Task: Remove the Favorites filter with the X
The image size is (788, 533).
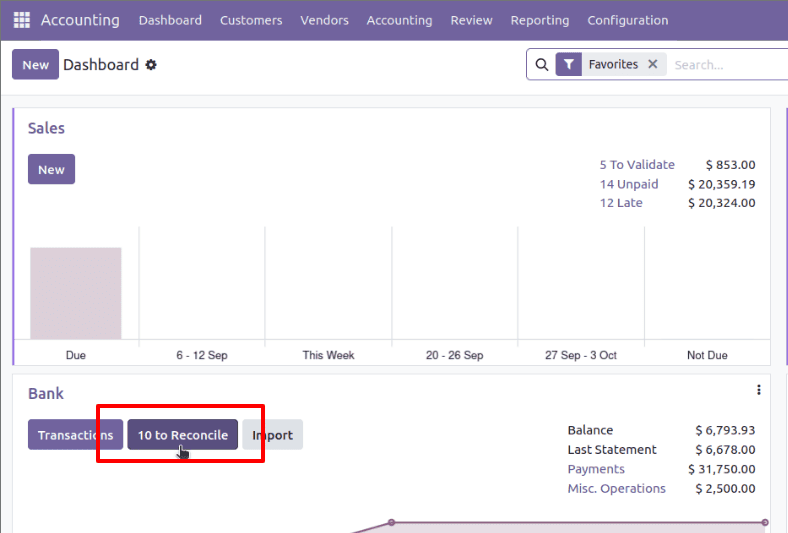Action: point(653,64)
